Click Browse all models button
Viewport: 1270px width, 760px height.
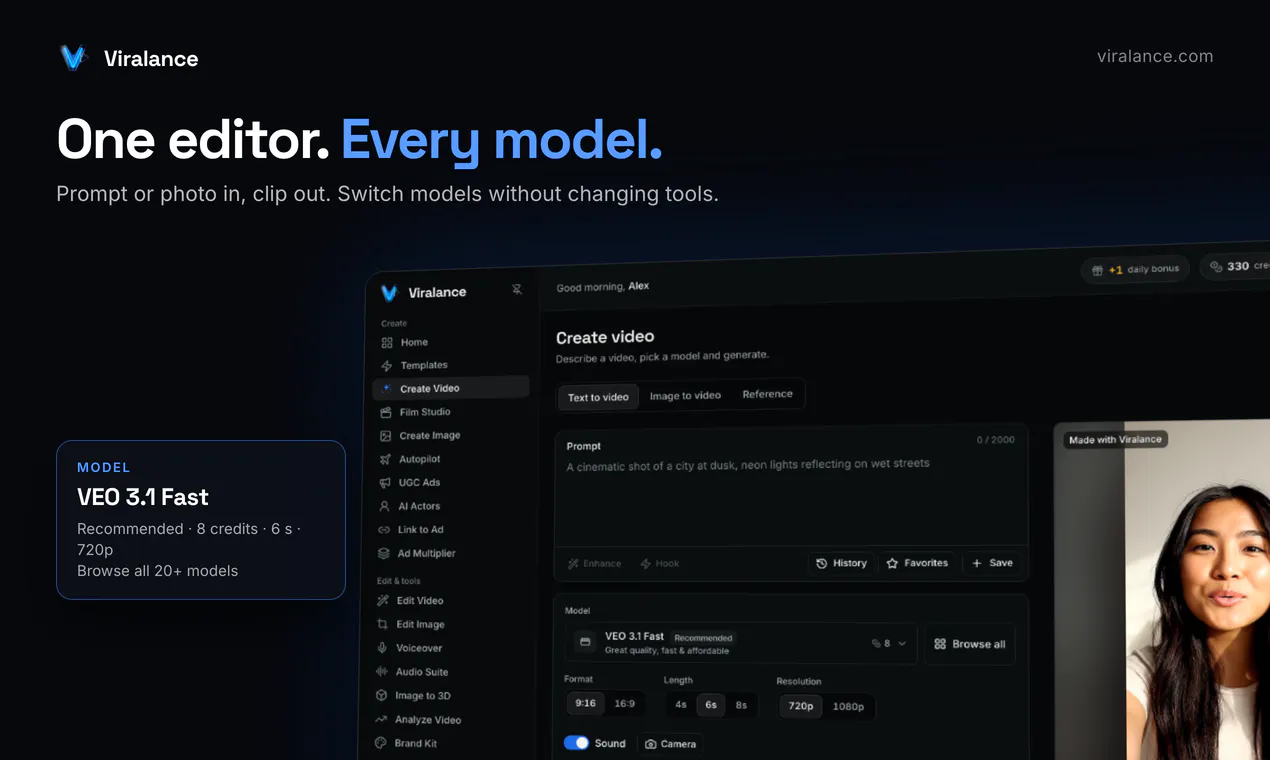[x=969, y=644]
